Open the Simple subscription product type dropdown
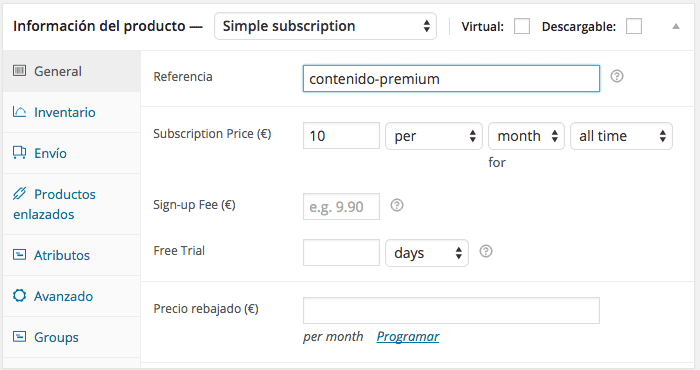The height and width of the screenshot is (370, 700). click(x=325, y=26)
